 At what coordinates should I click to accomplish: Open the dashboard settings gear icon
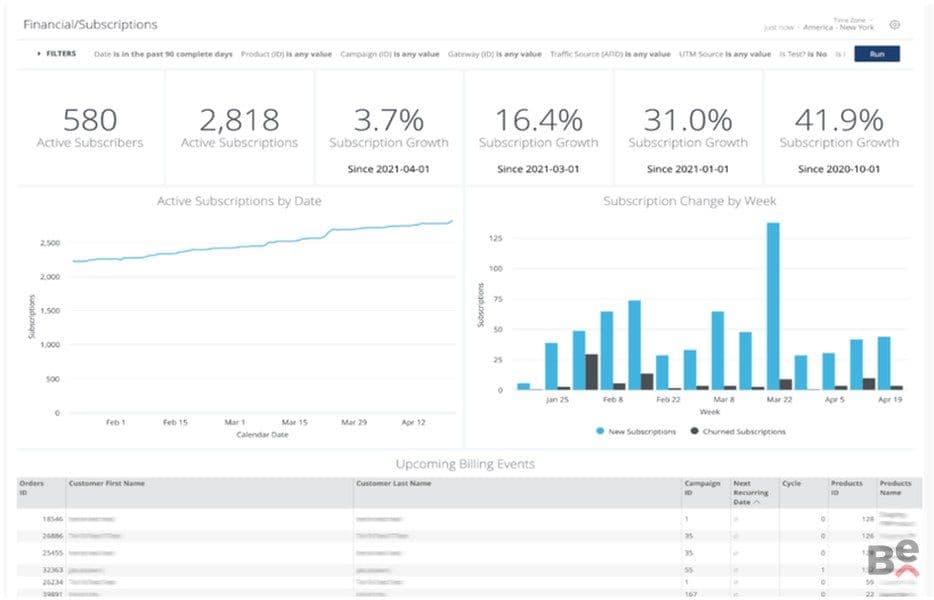pos(894,24)
